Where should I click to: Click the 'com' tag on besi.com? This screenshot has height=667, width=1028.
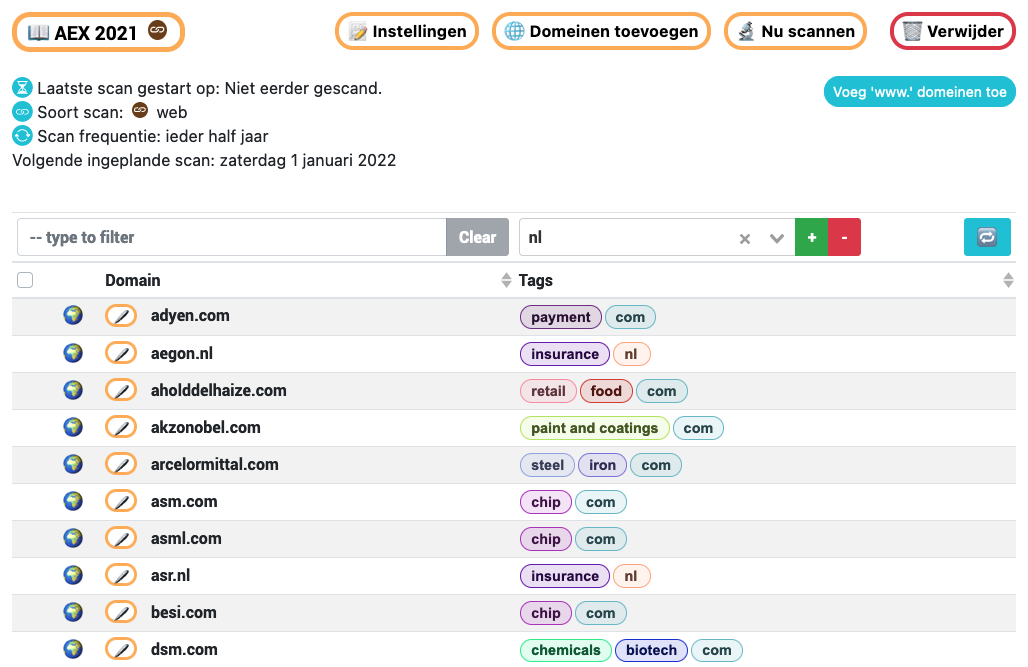point(601,613)
